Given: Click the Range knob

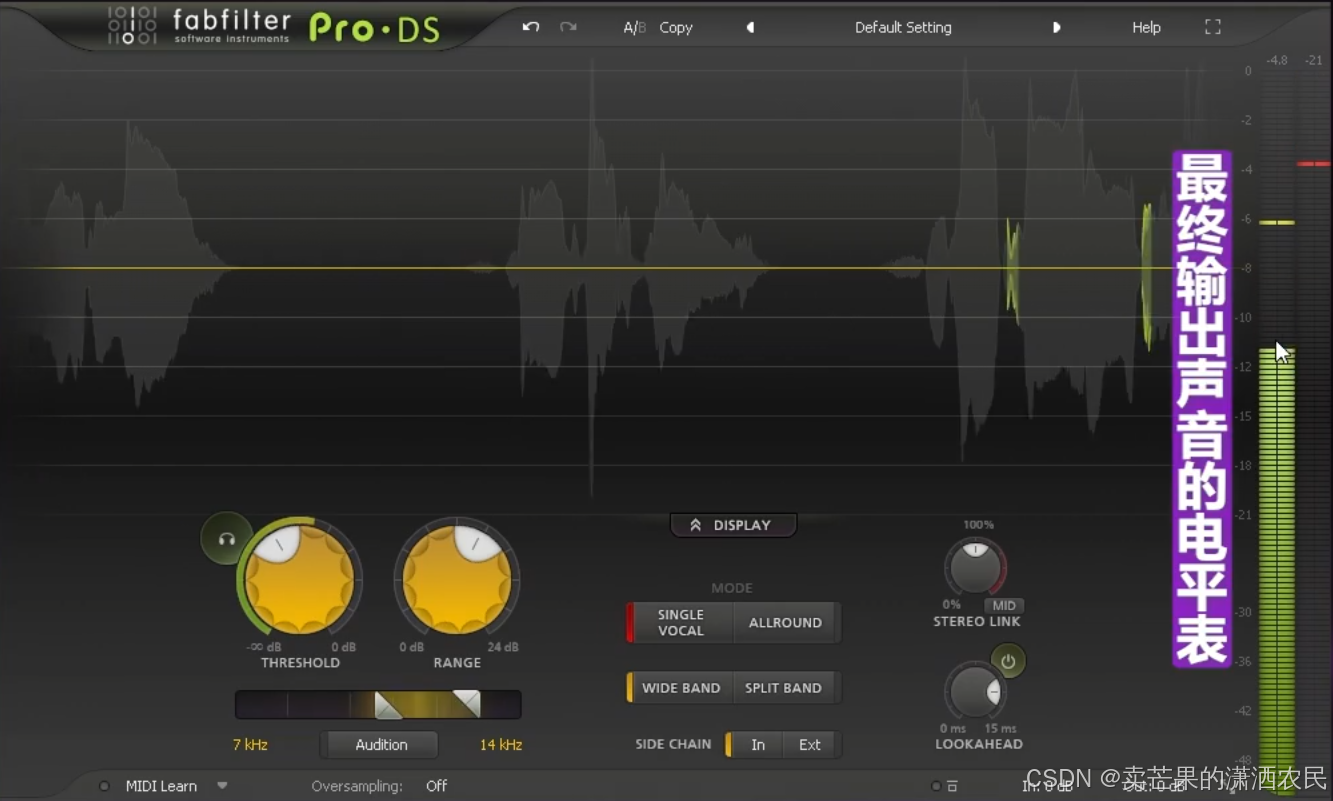Looking at the screenshot, I should tap(457, 579).
